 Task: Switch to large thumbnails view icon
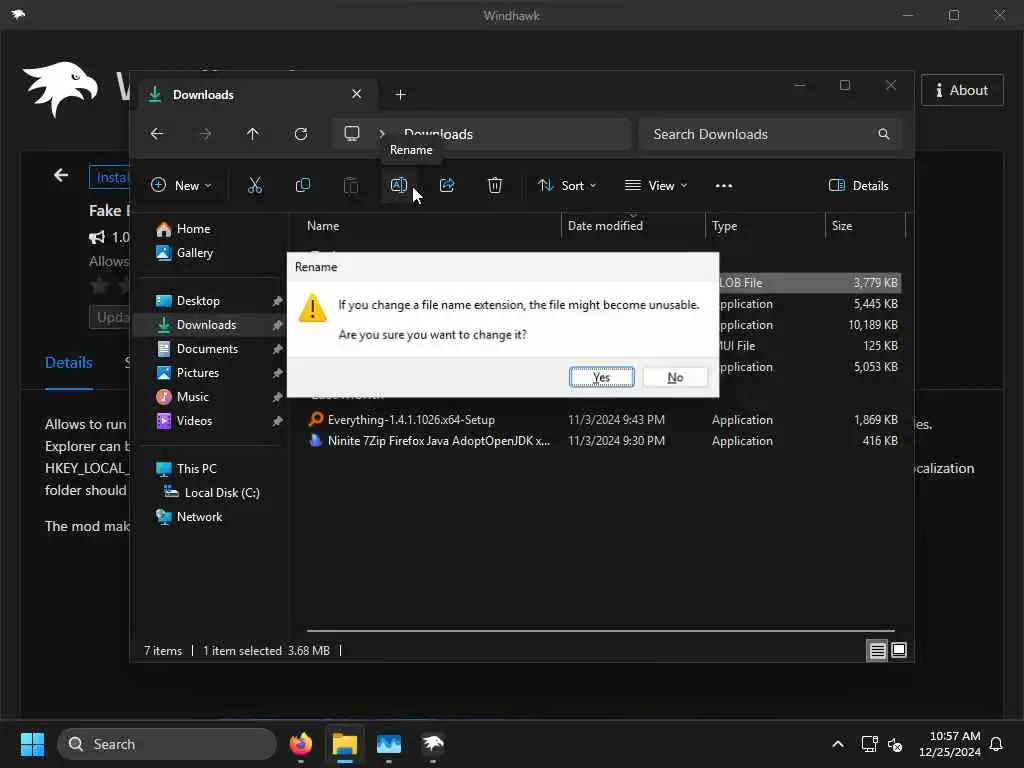point(899,650)
